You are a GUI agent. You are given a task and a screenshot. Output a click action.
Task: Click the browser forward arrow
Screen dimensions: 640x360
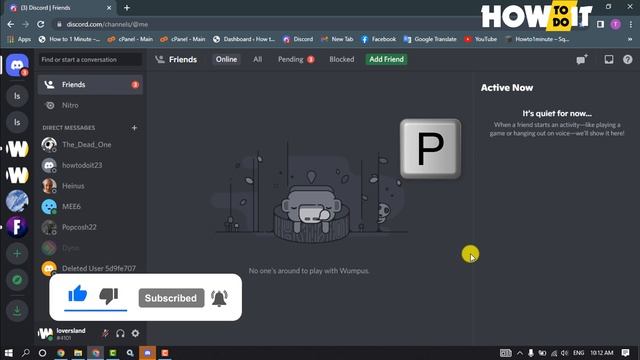[25, 24]
